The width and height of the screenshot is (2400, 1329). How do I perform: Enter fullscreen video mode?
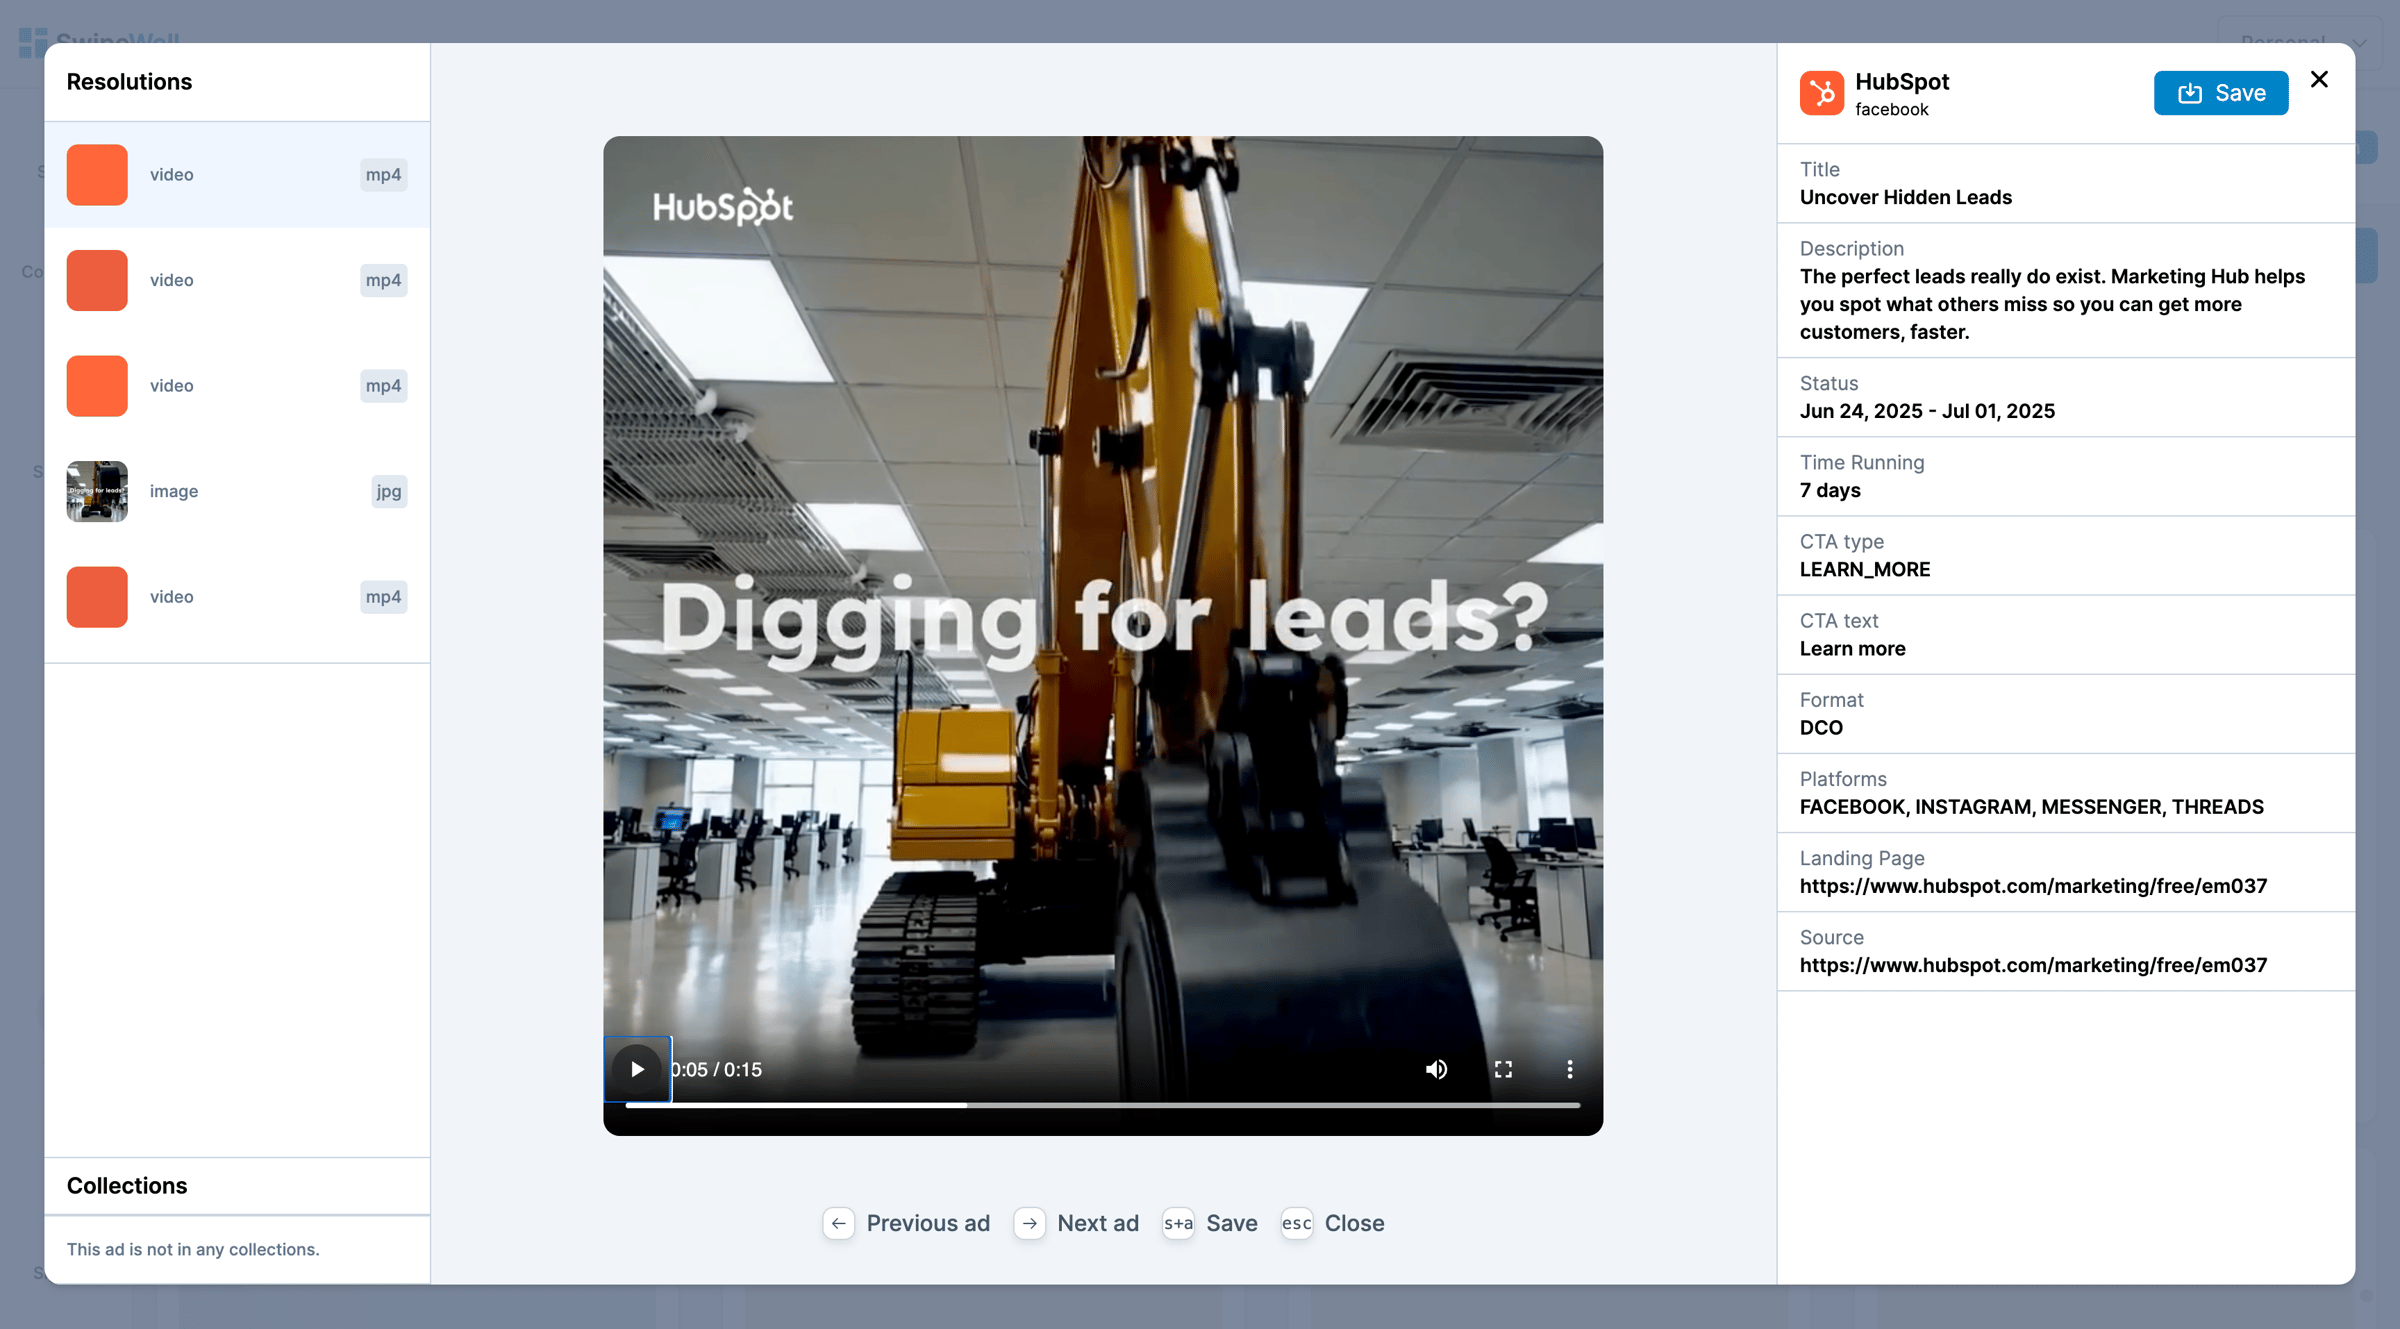[x=1503, y=1069]
